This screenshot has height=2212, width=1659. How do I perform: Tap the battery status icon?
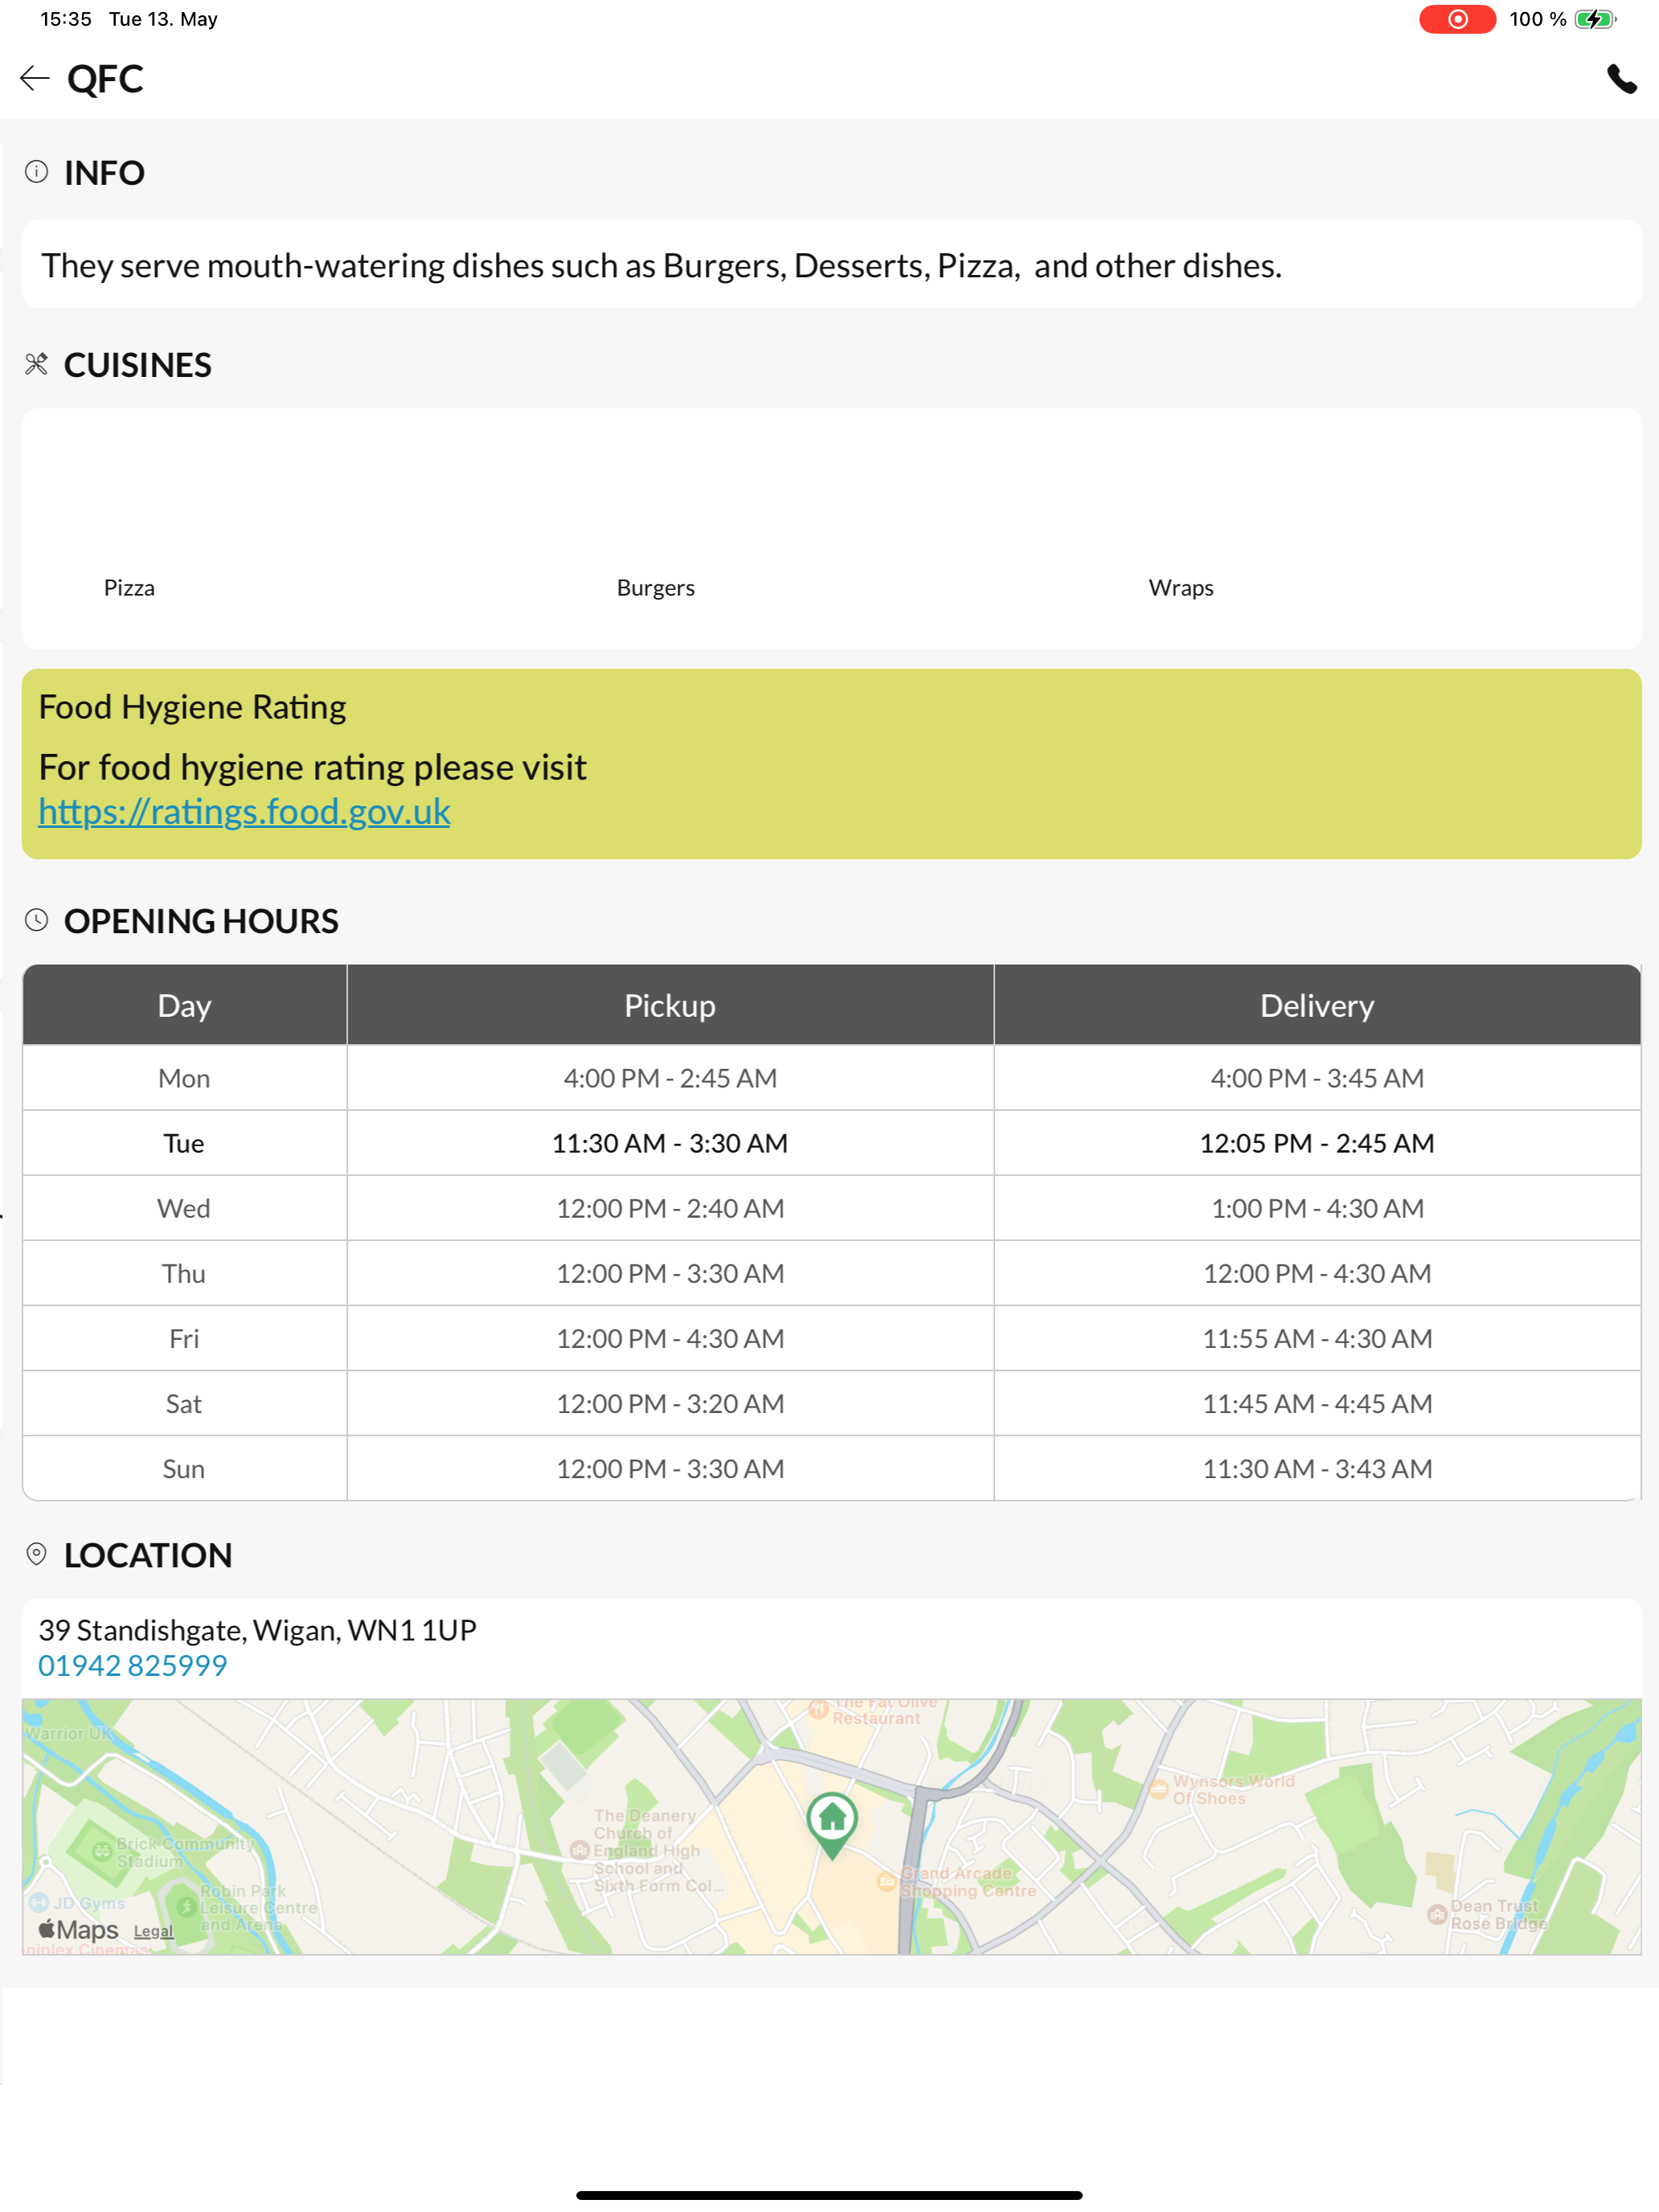click(x=1594, y=19)
